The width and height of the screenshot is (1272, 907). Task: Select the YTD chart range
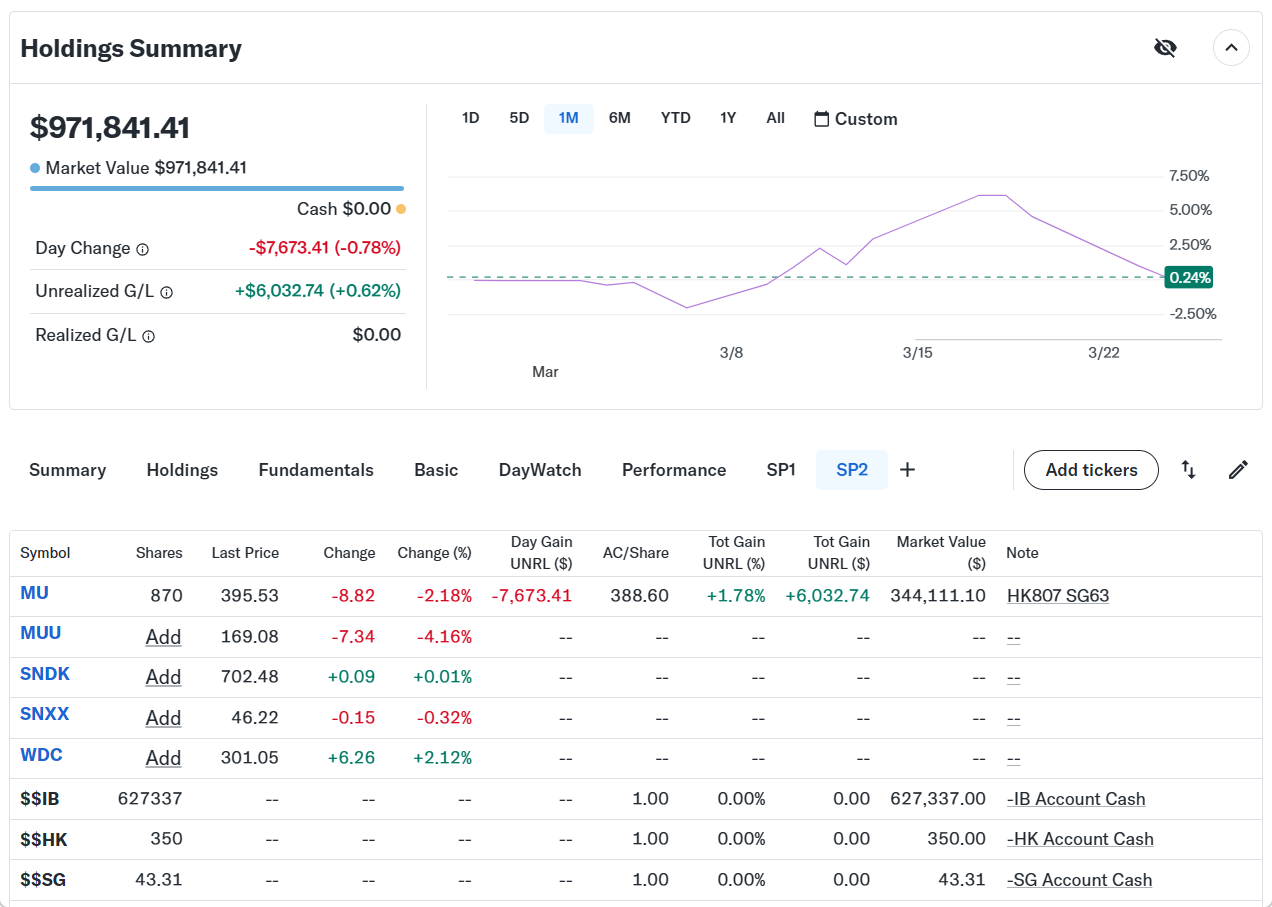click(675, 118)
